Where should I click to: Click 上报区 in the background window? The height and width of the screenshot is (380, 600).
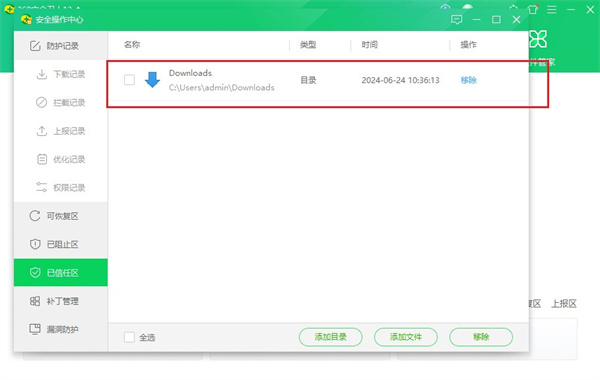point(564,304)
